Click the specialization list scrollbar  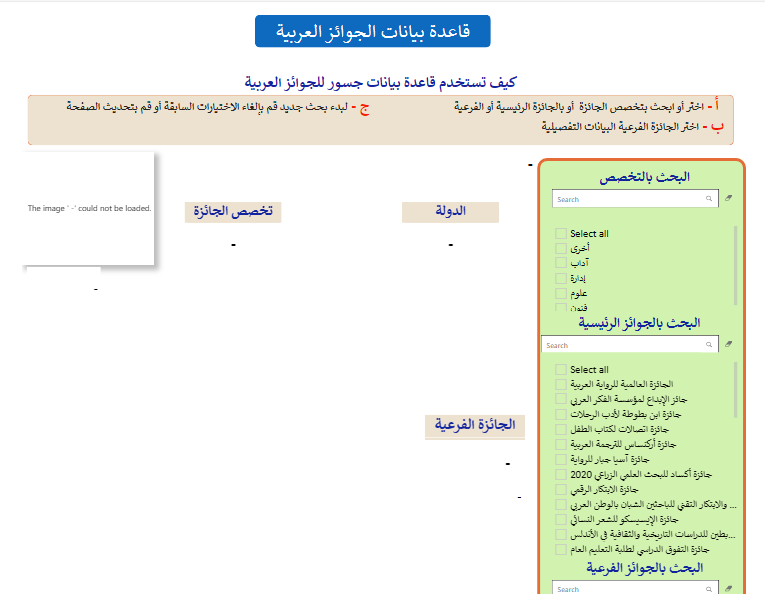(x=735, y=265)
